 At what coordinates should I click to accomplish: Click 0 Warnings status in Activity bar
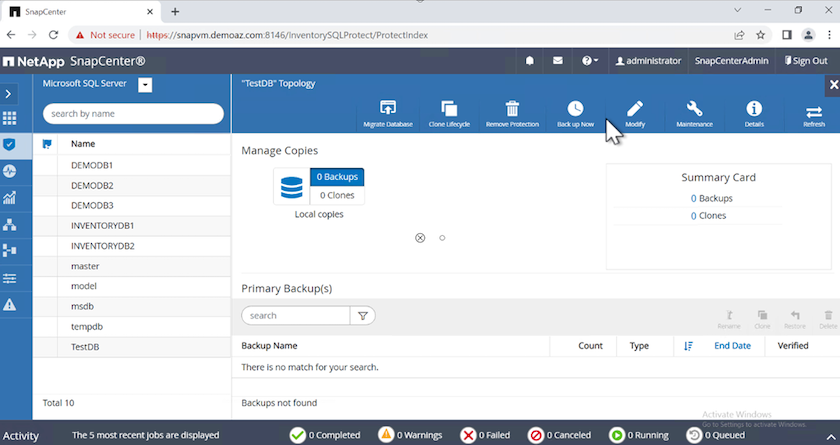click(x=410, y=435)
